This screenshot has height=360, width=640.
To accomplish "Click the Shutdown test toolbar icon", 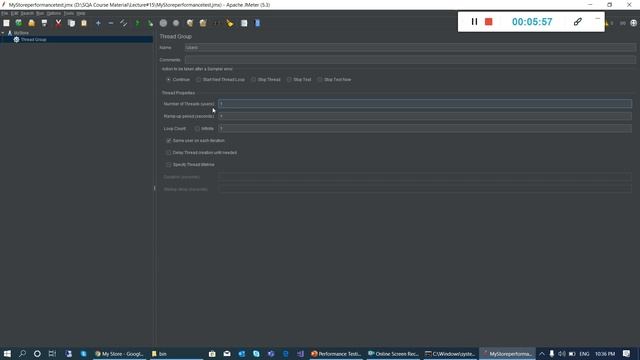I will (x=176, y=23).
